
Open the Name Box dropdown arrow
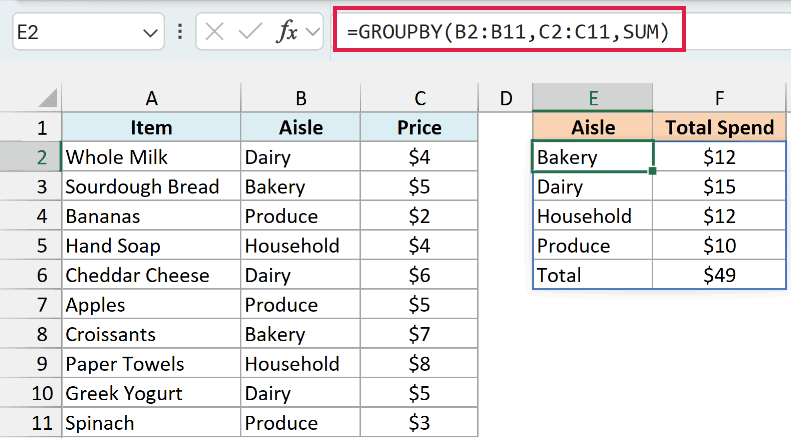150,33
